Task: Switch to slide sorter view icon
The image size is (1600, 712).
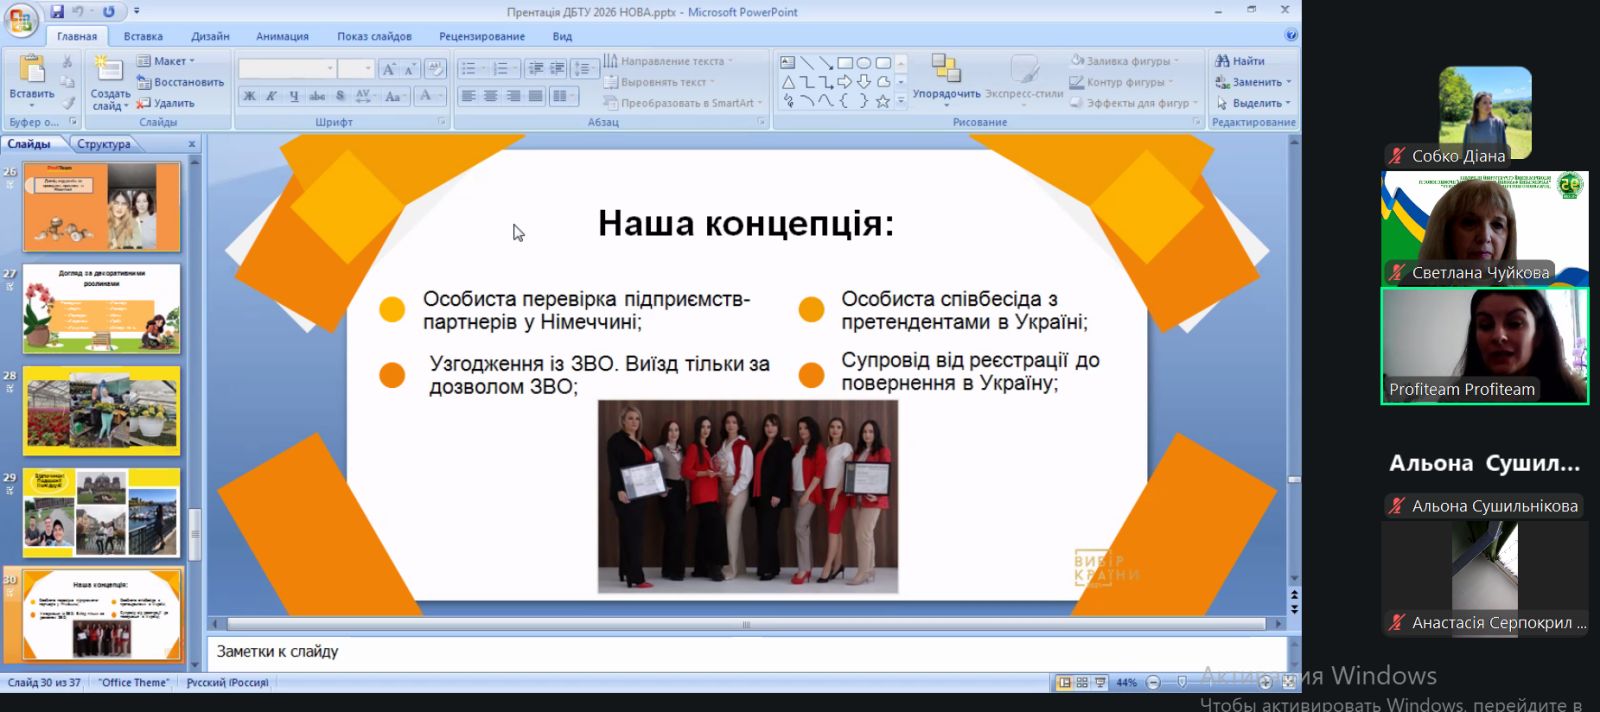Action: pos(1082,682)
